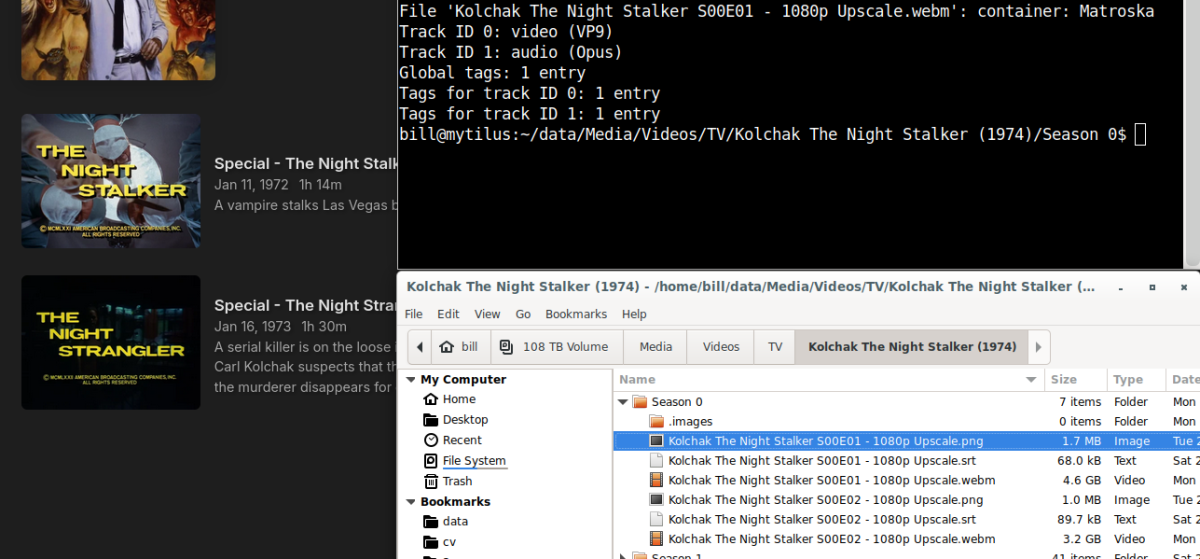Open the cv bookmark folder

[x=449, y=542]
